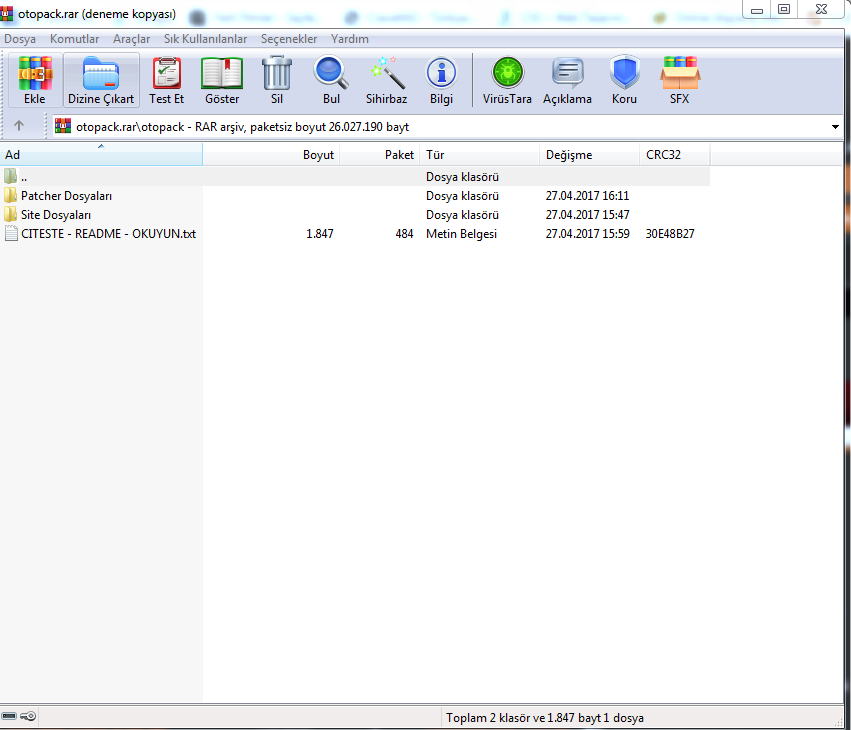Select 'Site Dosyaları' folder name
This screenshot has width=851, height=730.
point(56,214)
